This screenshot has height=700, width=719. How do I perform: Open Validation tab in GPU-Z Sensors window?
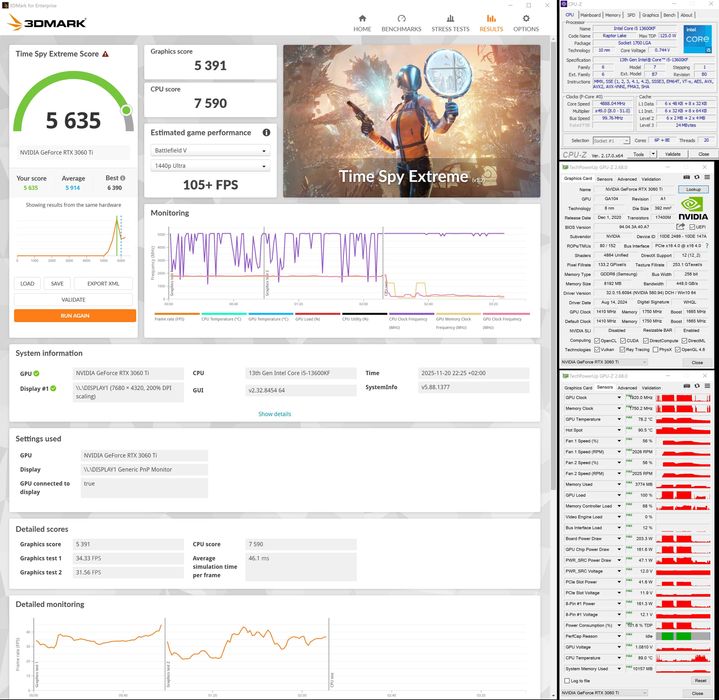point(651,388)
